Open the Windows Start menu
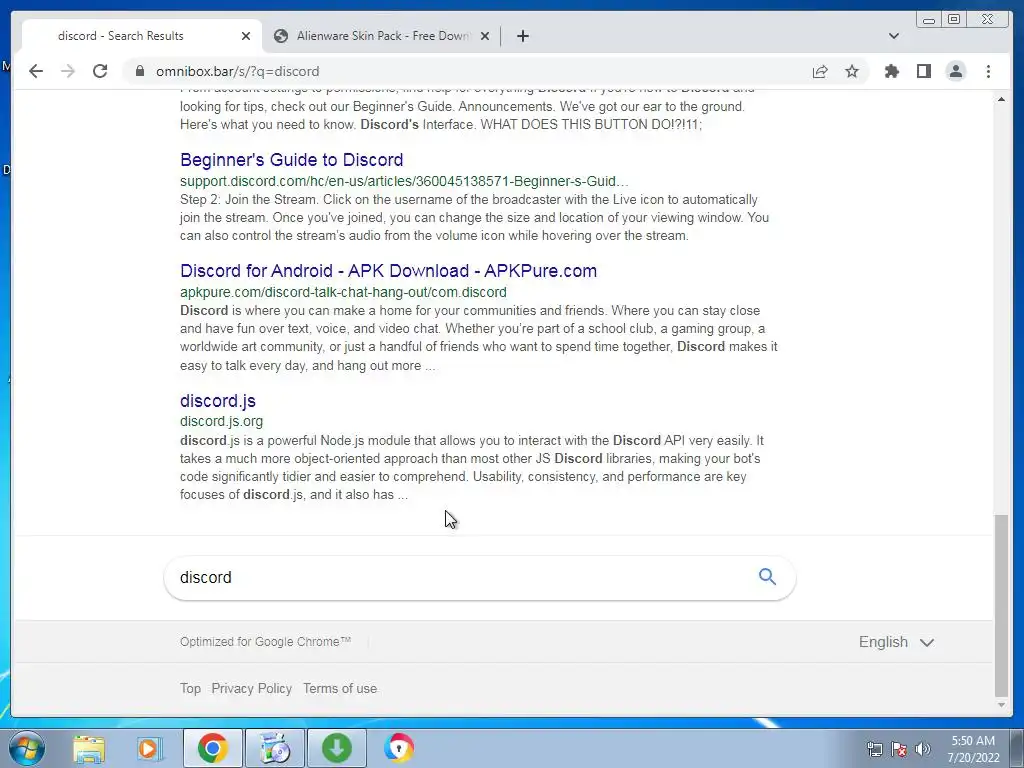This screenshot has height=768, width=1024. pyautogui.click(x=26, y=748)
